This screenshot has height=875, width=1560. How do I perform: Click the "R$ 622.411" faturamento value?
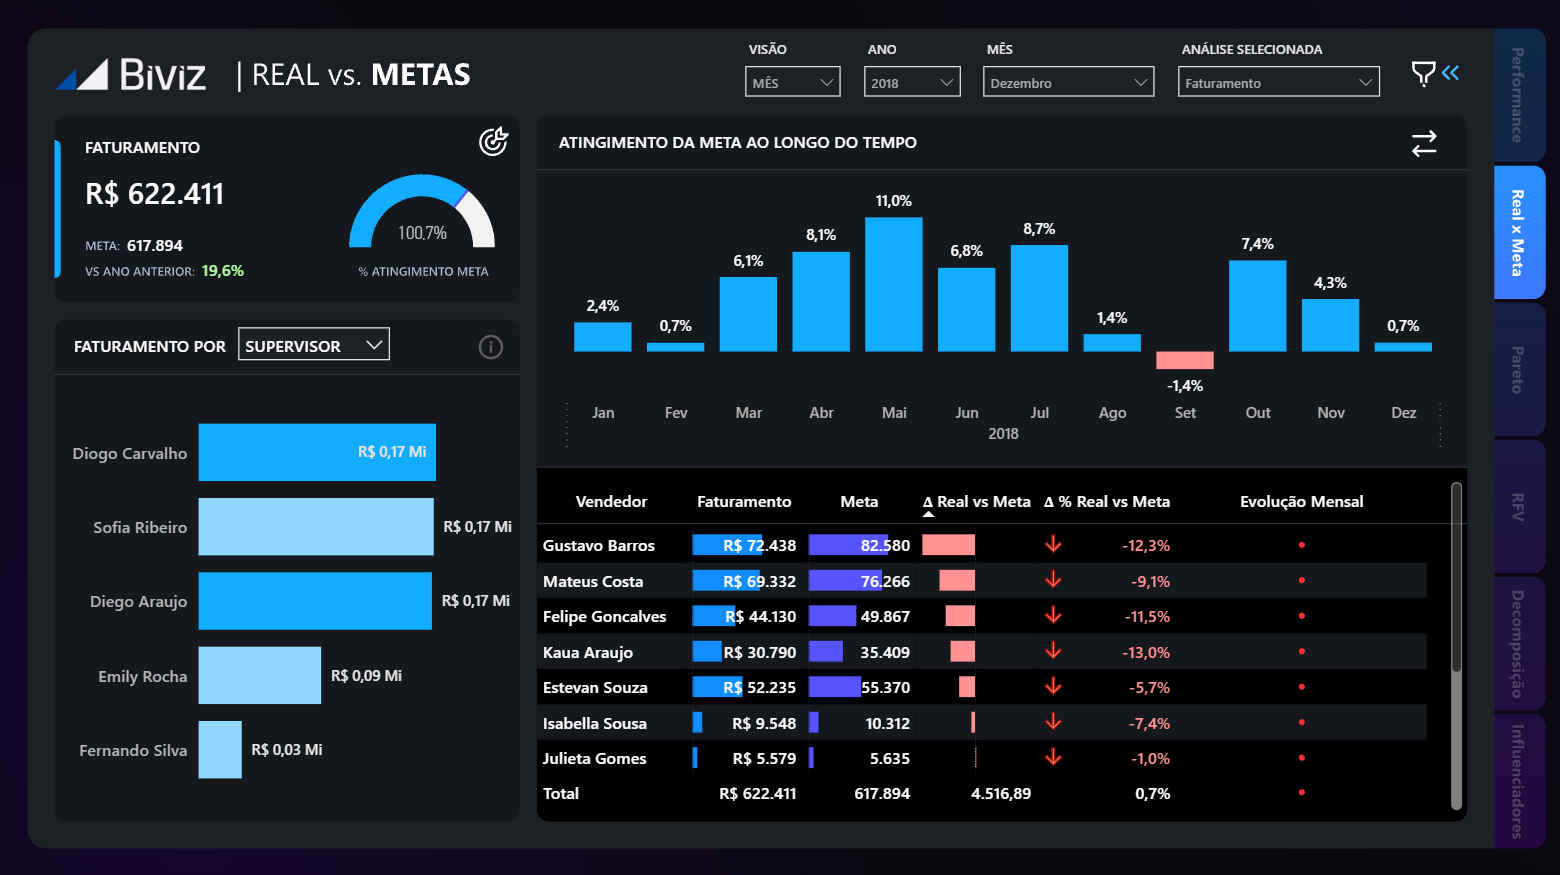point(155,194)
